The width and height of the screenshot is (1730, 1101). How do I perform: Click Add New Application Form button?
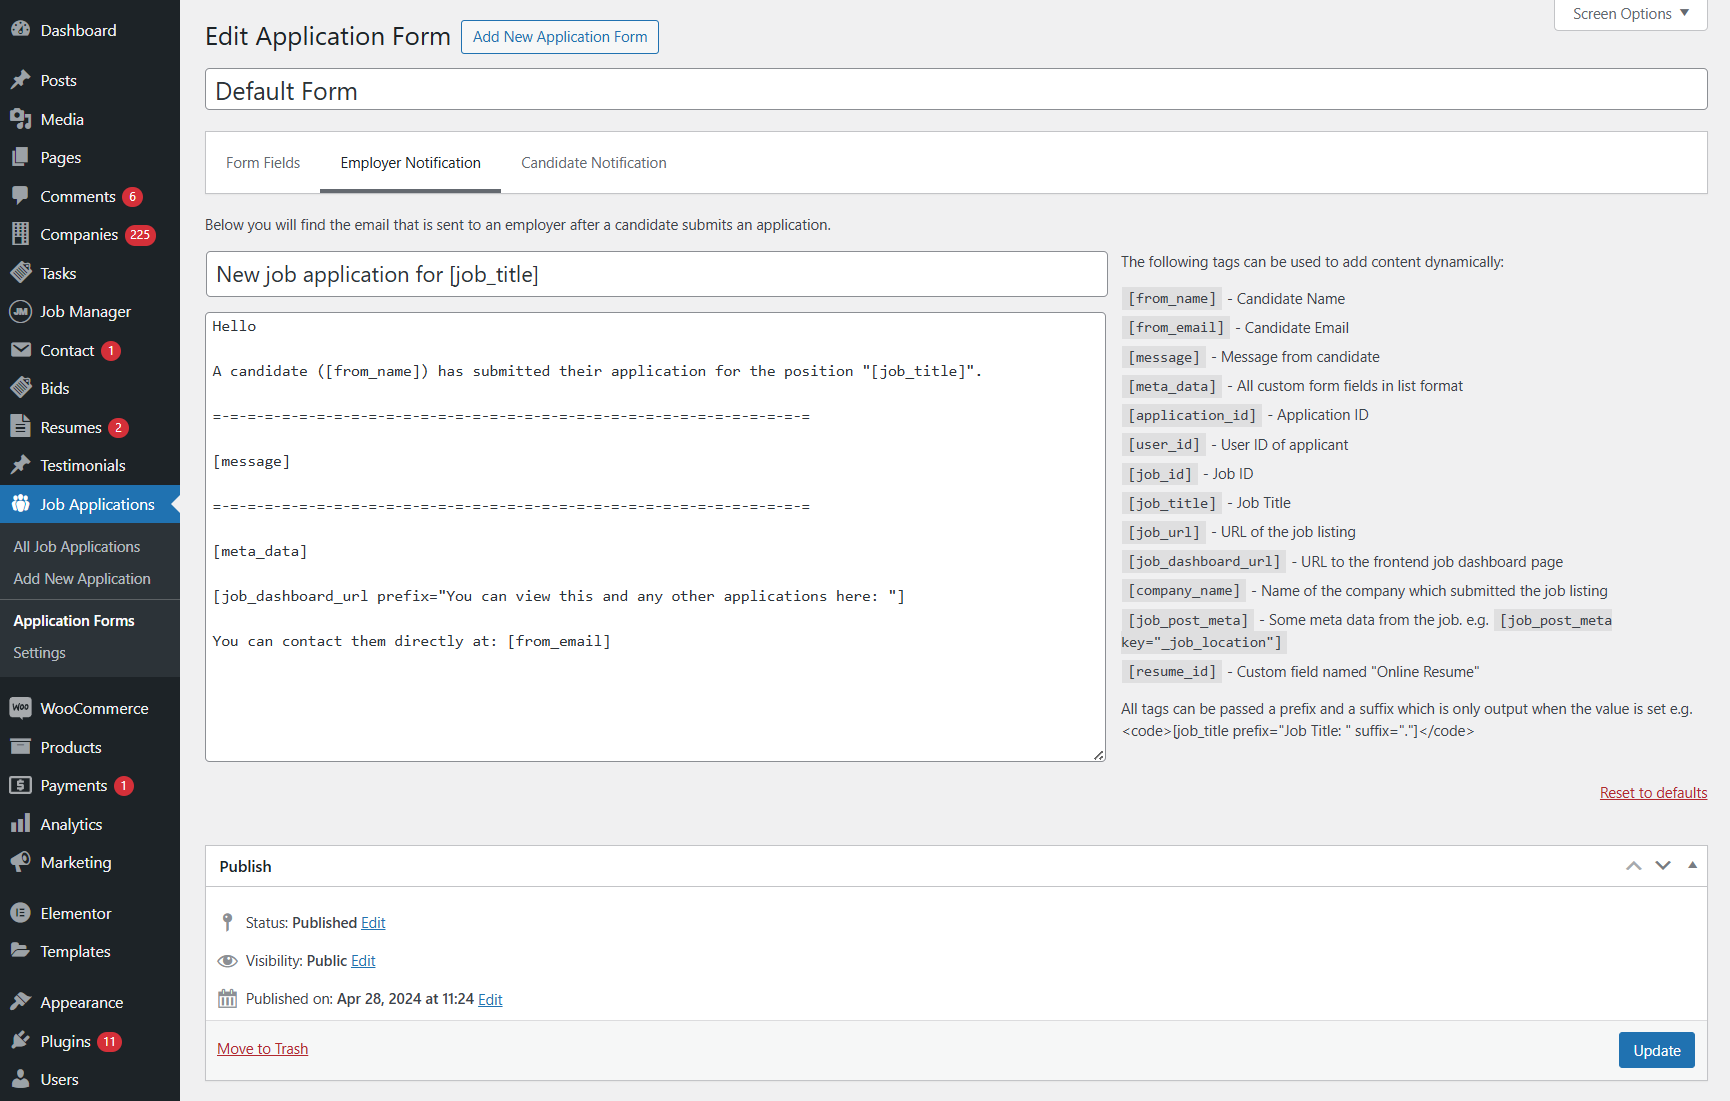click(560, 37)
